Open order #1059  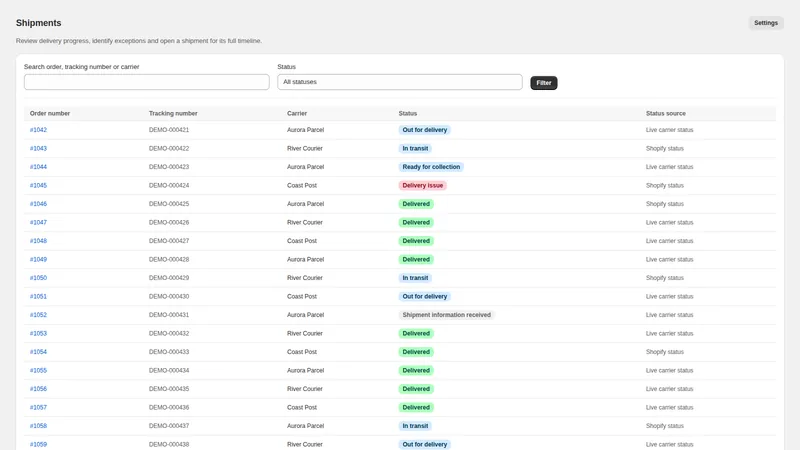(x=38, y=444)
